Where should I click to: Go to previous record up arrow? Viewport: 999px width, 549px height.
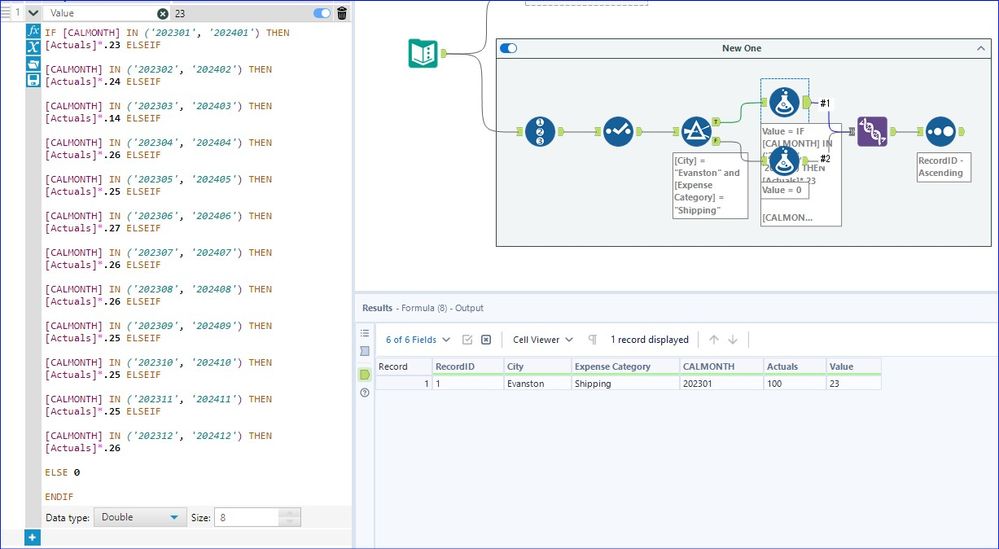(714, 339)
